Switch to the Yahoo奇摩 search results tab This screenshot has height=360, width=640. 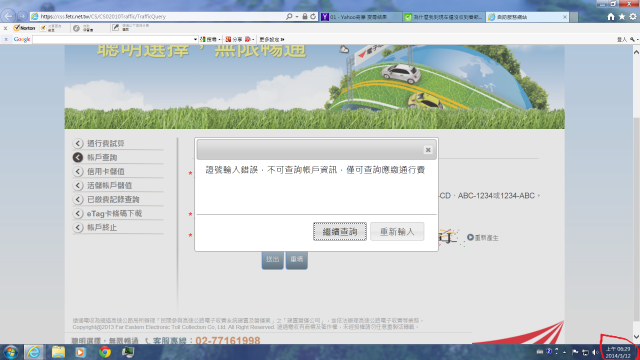(361, 17)
